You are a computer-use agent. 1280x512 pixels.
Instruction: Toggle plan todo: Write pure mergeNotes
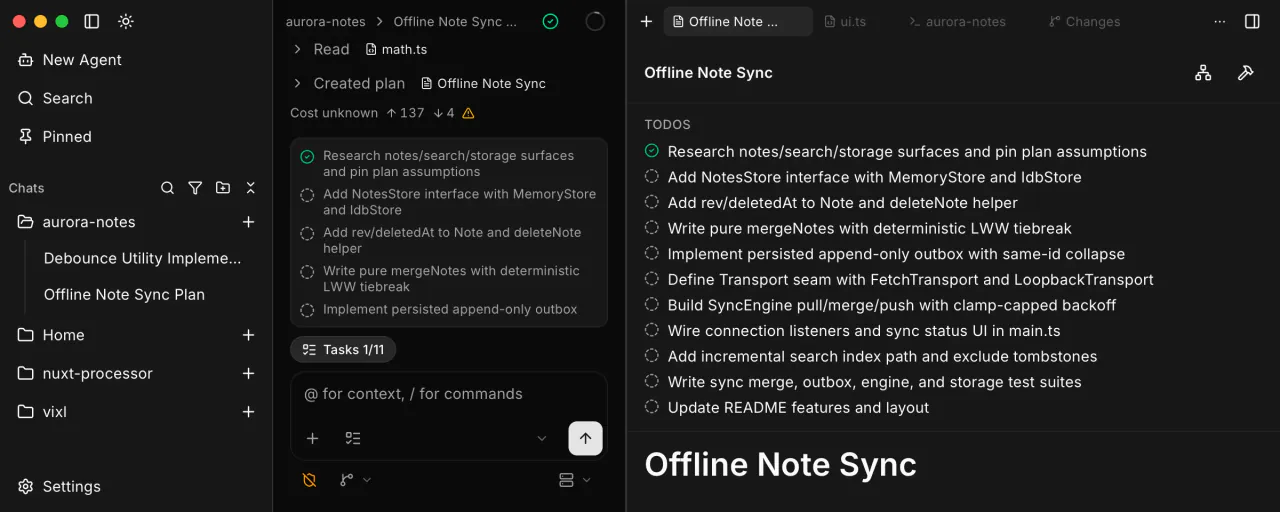coord(652,228)
